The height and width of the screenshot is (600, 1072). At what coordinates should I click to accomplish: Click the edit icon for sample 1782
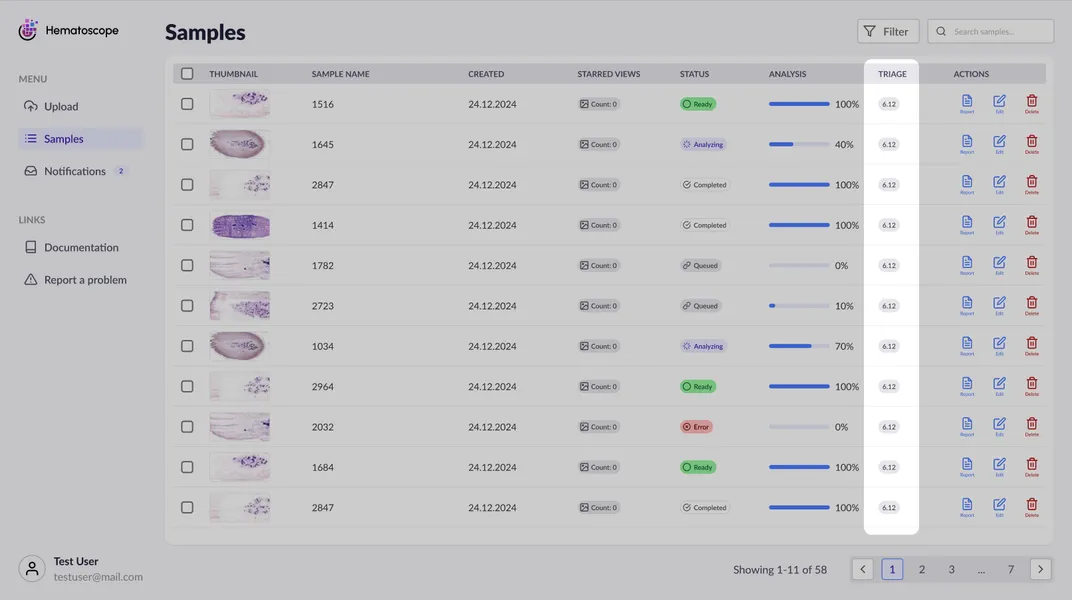click(x=999, y=264)
